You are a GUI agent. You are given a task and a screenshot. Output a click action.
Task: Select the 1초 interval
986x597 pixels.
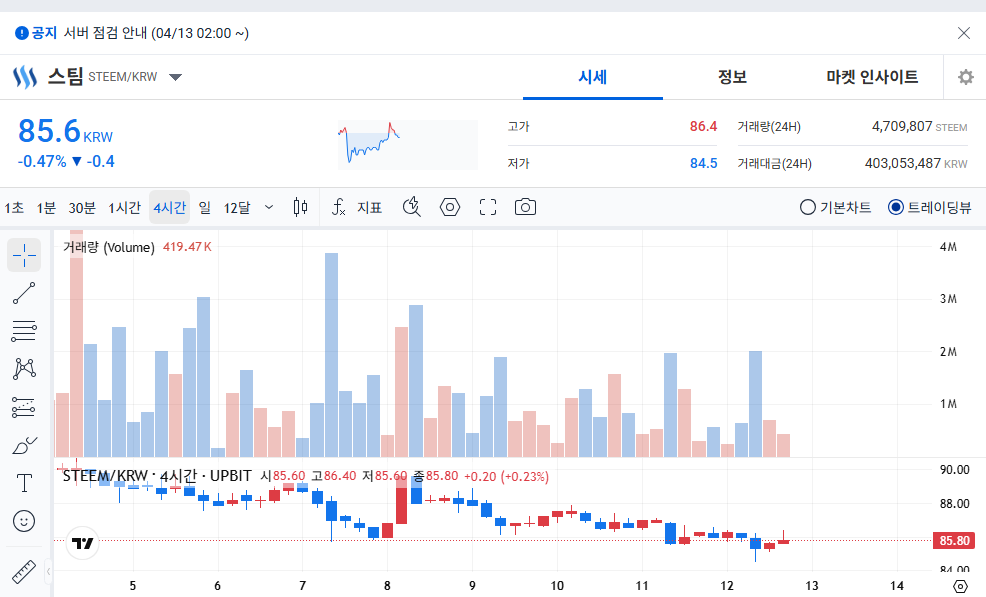14,207
